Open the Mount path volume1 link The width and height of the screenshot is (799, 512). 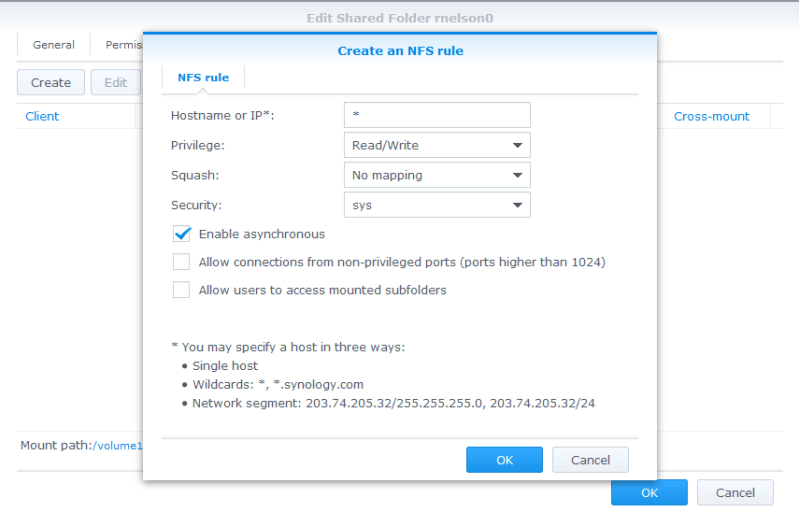click(118, 446)
